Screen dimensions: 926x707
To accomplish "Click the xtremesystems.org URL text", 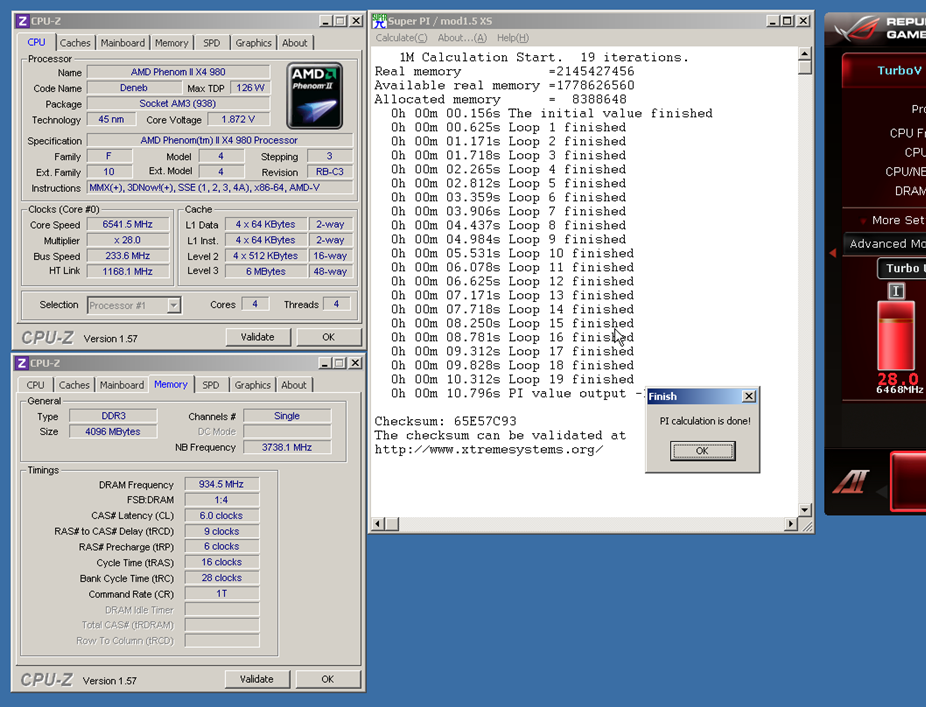I will click(x=489, y=449).
